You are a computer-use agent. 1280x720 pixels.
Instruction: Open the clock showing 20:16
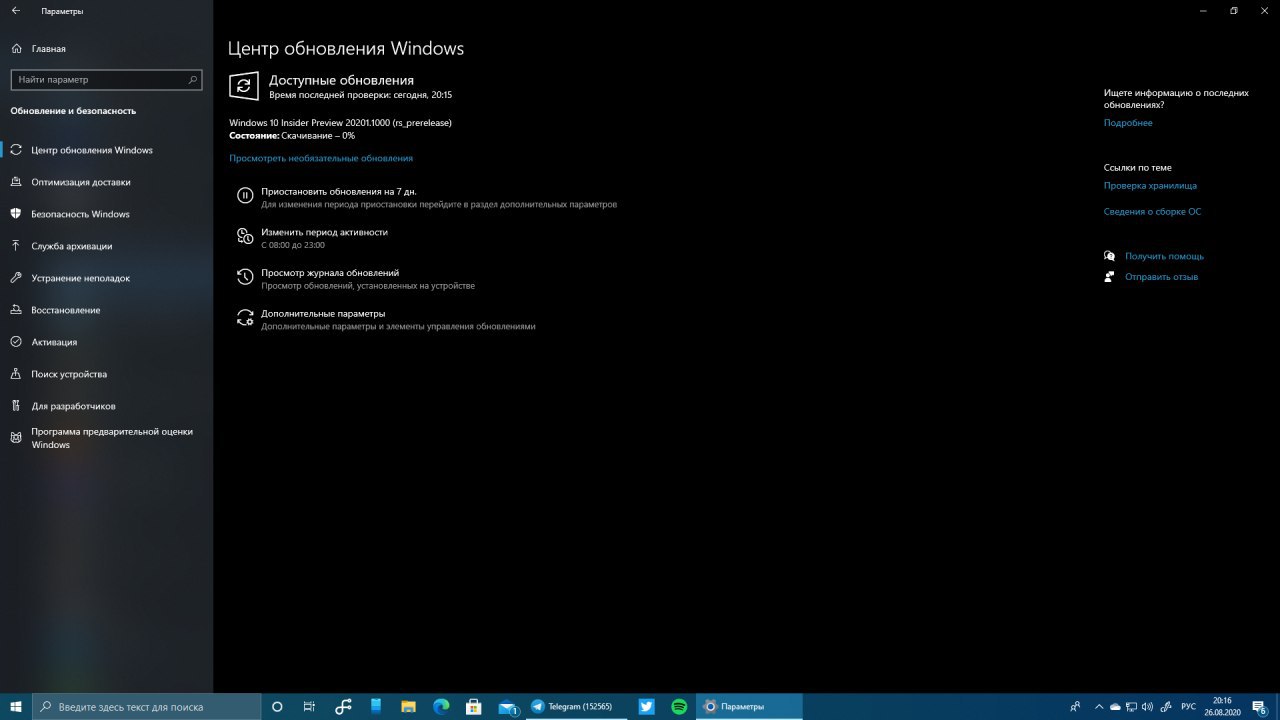[1223, 706]
